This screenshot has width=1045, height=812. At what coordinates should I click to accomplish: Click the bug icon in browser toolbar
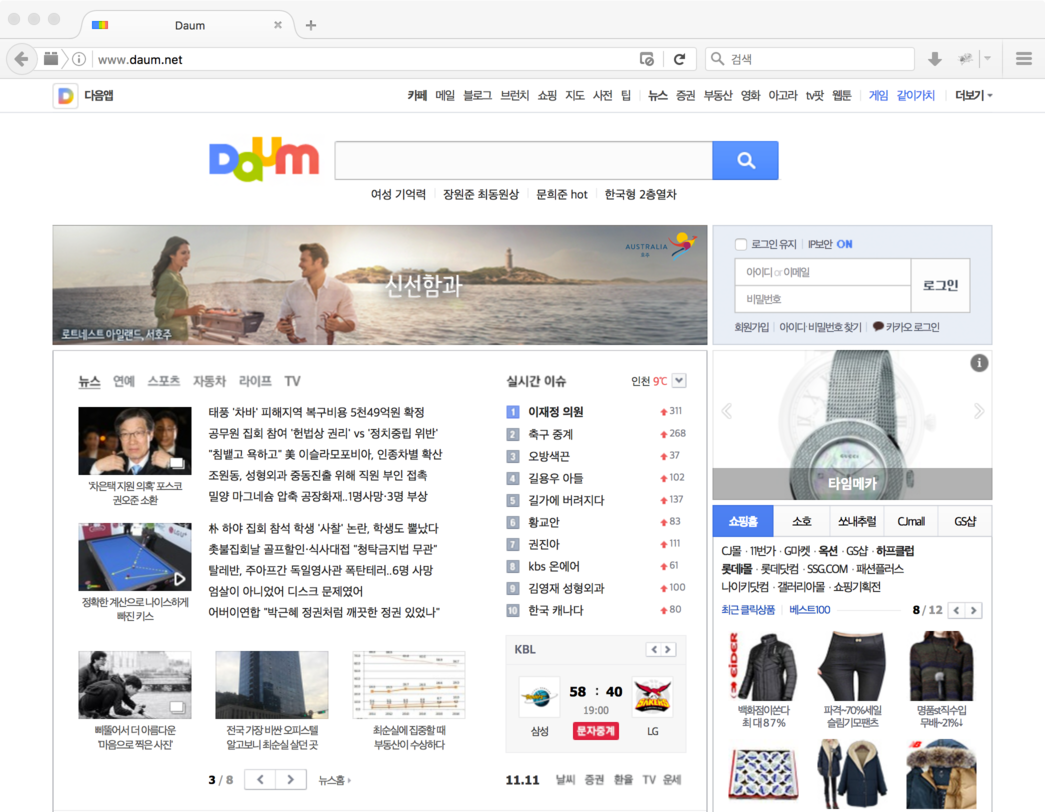pyautogui.click(x=965, y=59)
